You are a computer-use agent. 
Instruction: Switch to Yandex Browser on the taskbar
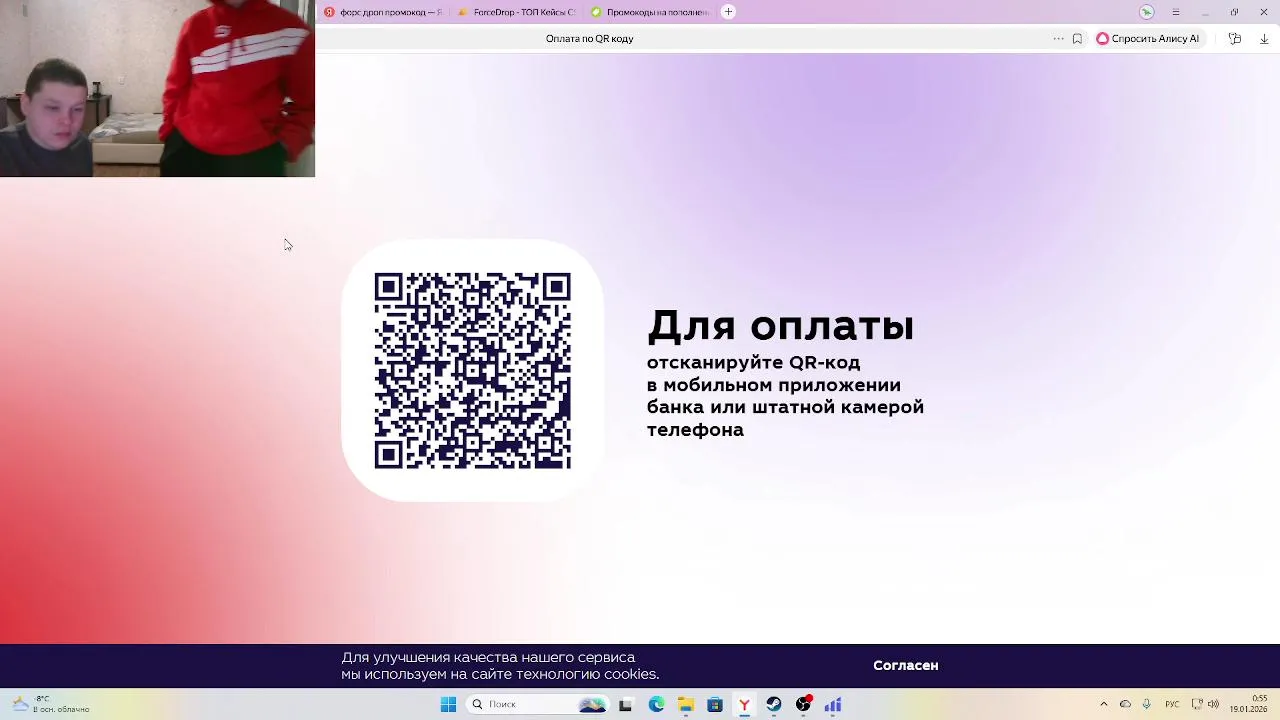pyautogui.click(x=744, y=705)
